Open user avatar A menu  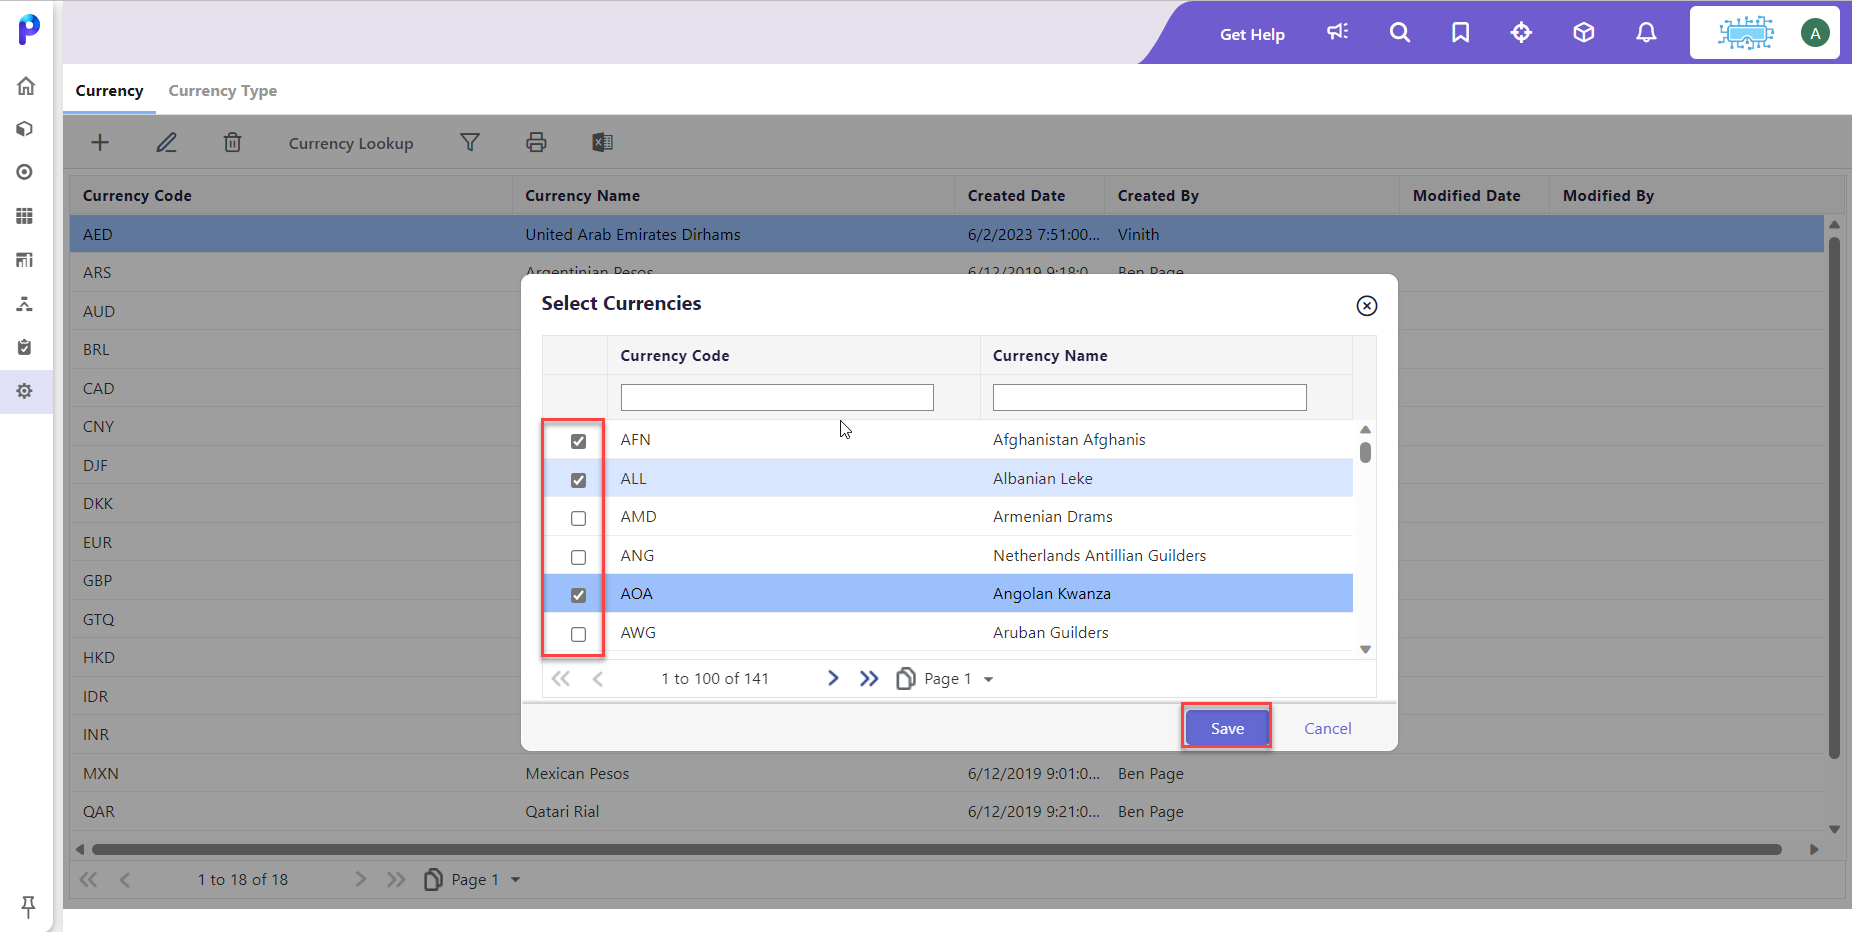click(1815, 32)
